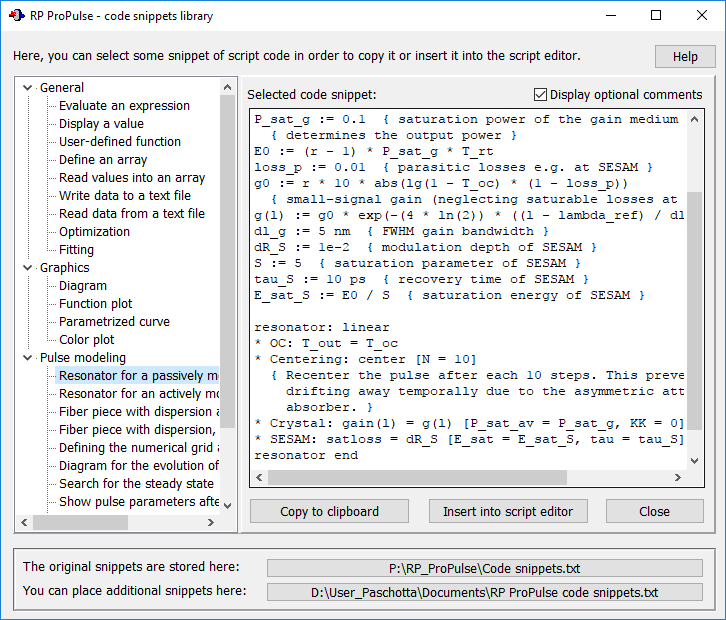Select the Fitting snippet

point(76,250)
